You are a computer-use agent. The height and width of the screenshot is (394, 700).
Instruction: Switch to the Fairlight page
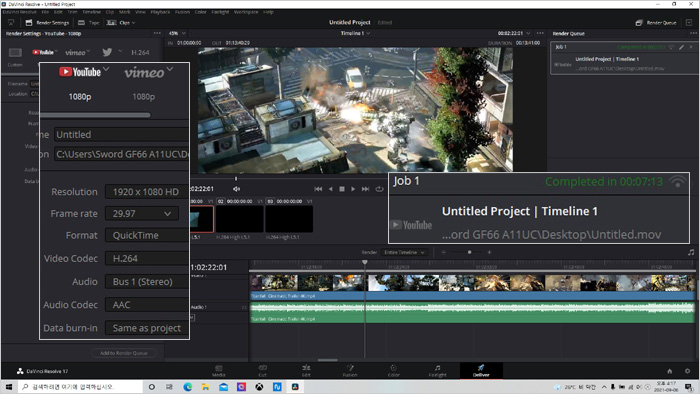pyautogui.click(x=438, y=371)
